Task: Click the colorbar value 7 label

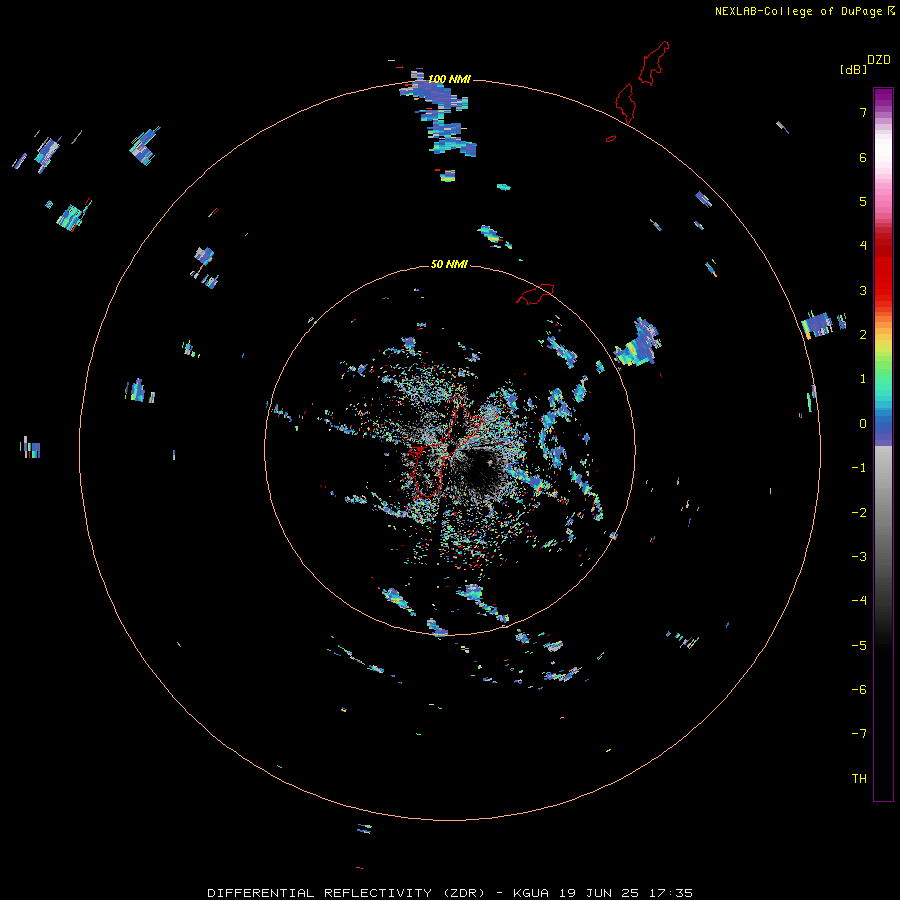Action: pyautogui.click(x=863, y=112)
